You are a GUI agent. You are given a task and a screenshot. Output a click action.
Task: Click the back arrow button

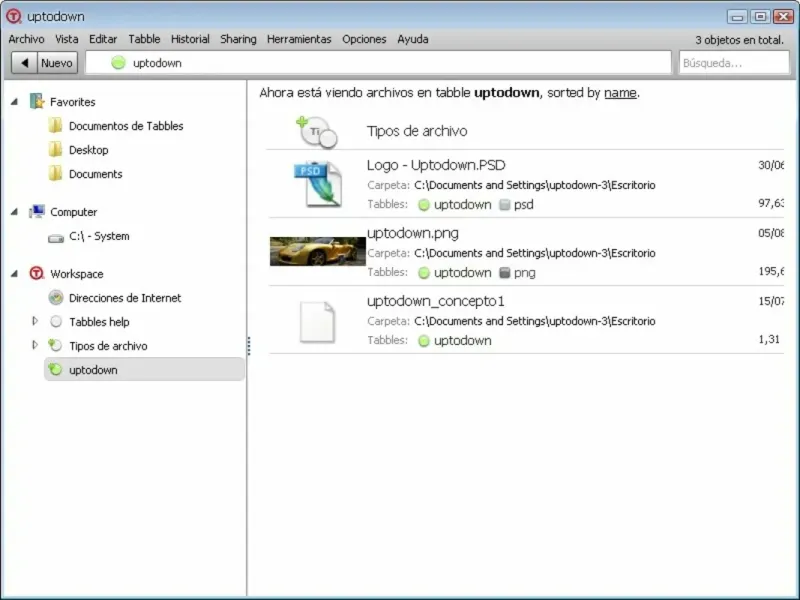24,63
